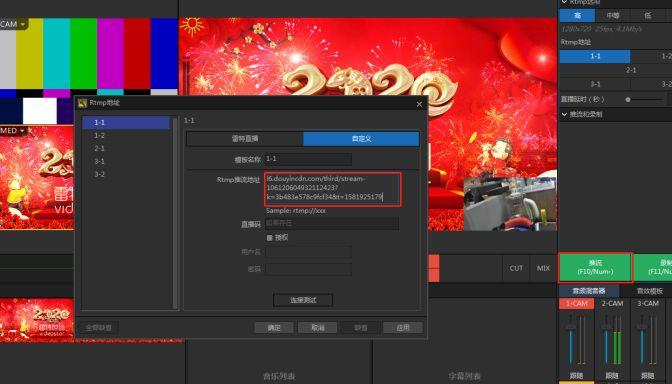Toggle the follow button under 3-CAM
Image resolution: width=672 pixels, height=384 pixels.
(648, 376)
